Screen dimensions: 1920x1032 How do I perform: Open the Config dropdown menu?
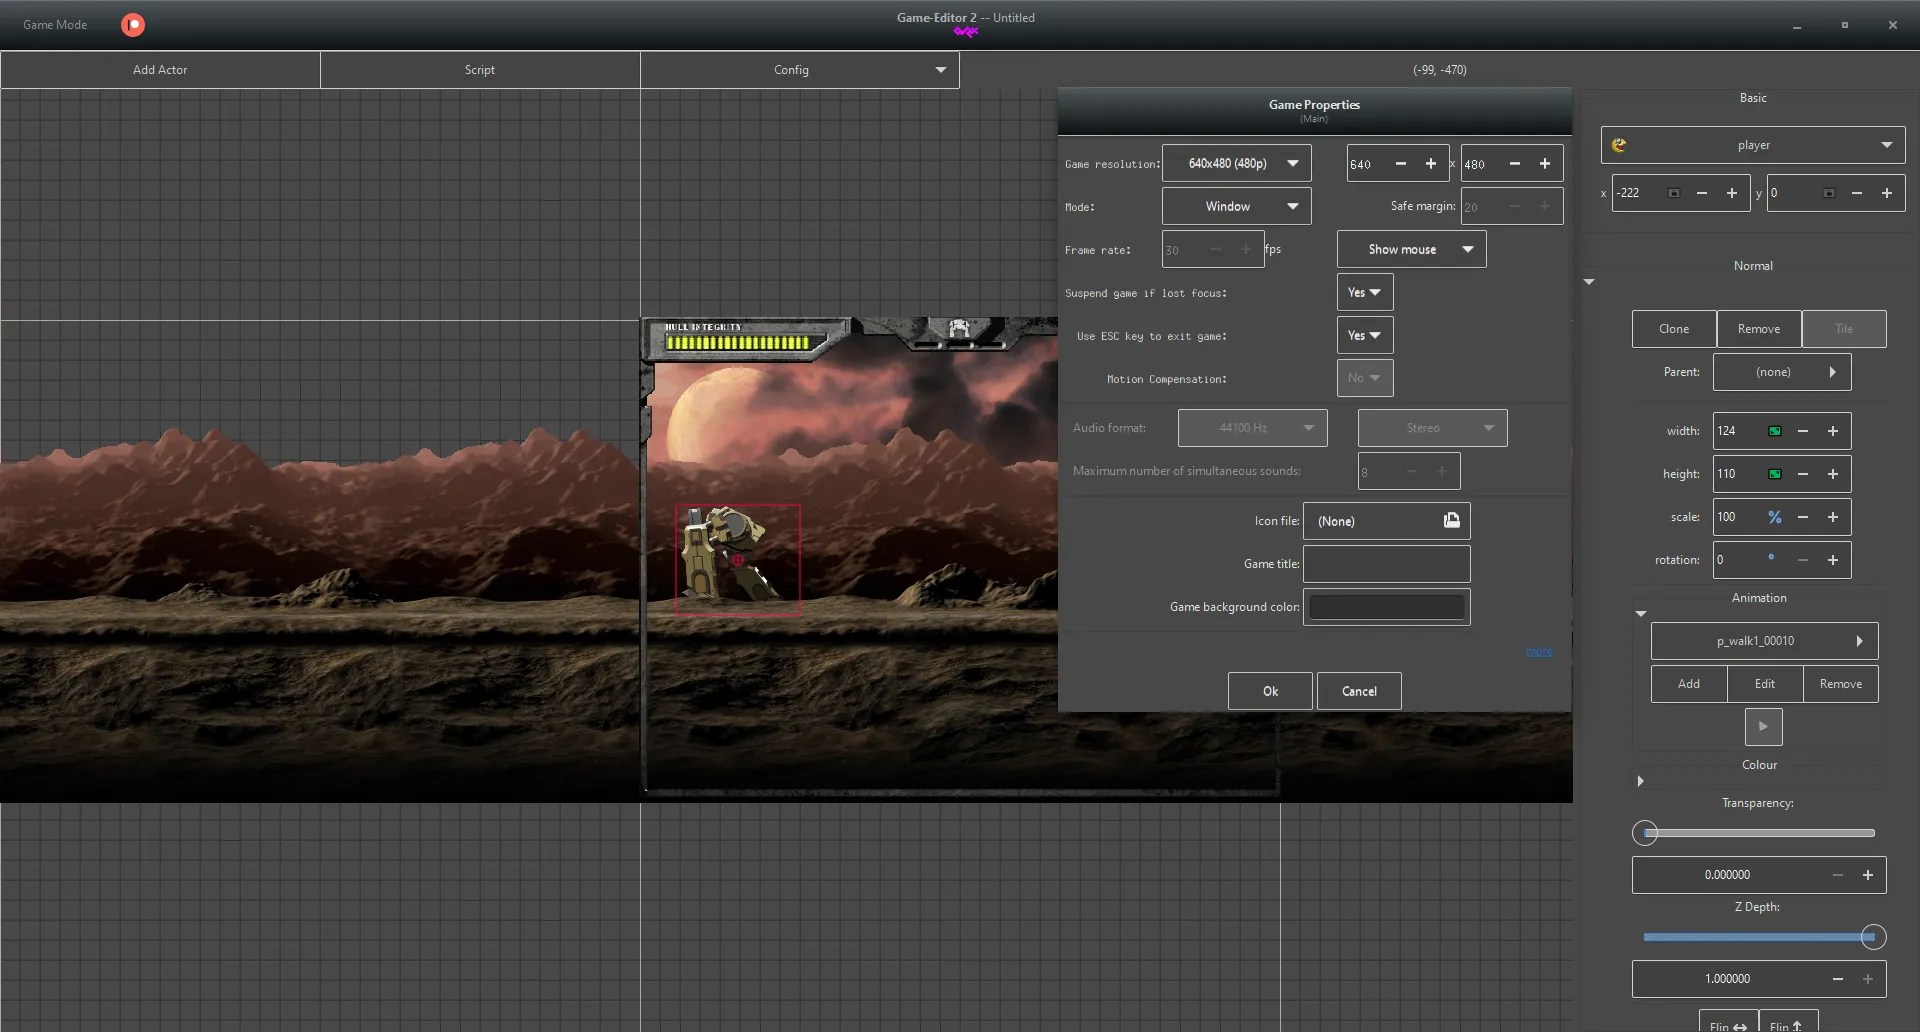(x=800, y=70)
